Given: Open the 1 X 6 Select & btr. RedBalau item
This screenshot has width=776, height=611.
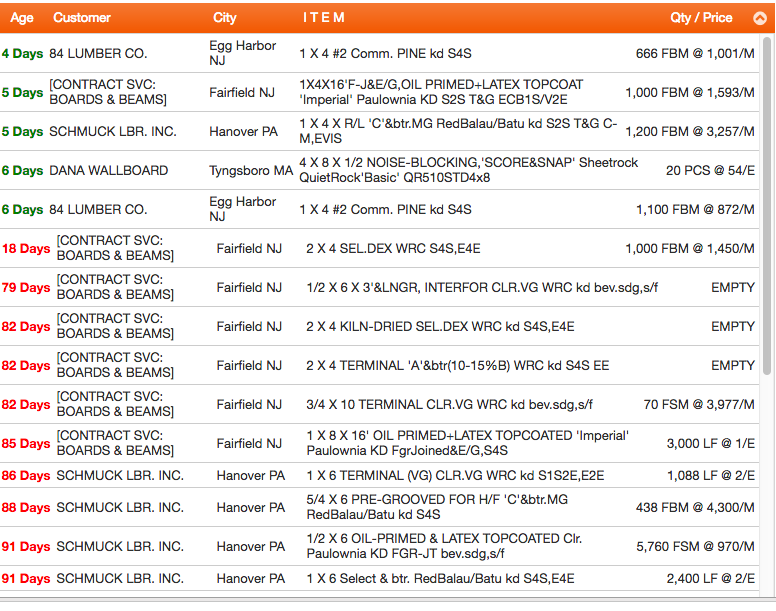Looking at the screenshot, I should 440,579.
